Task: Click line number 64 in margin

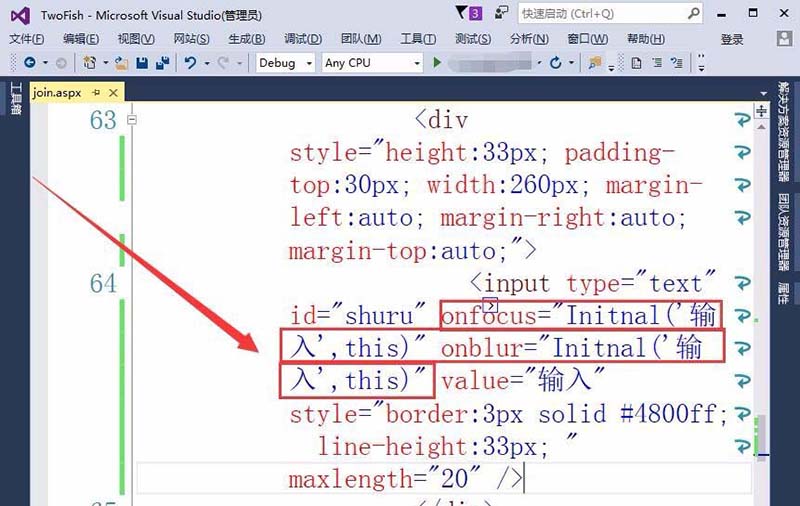Action: click(103, 284)
